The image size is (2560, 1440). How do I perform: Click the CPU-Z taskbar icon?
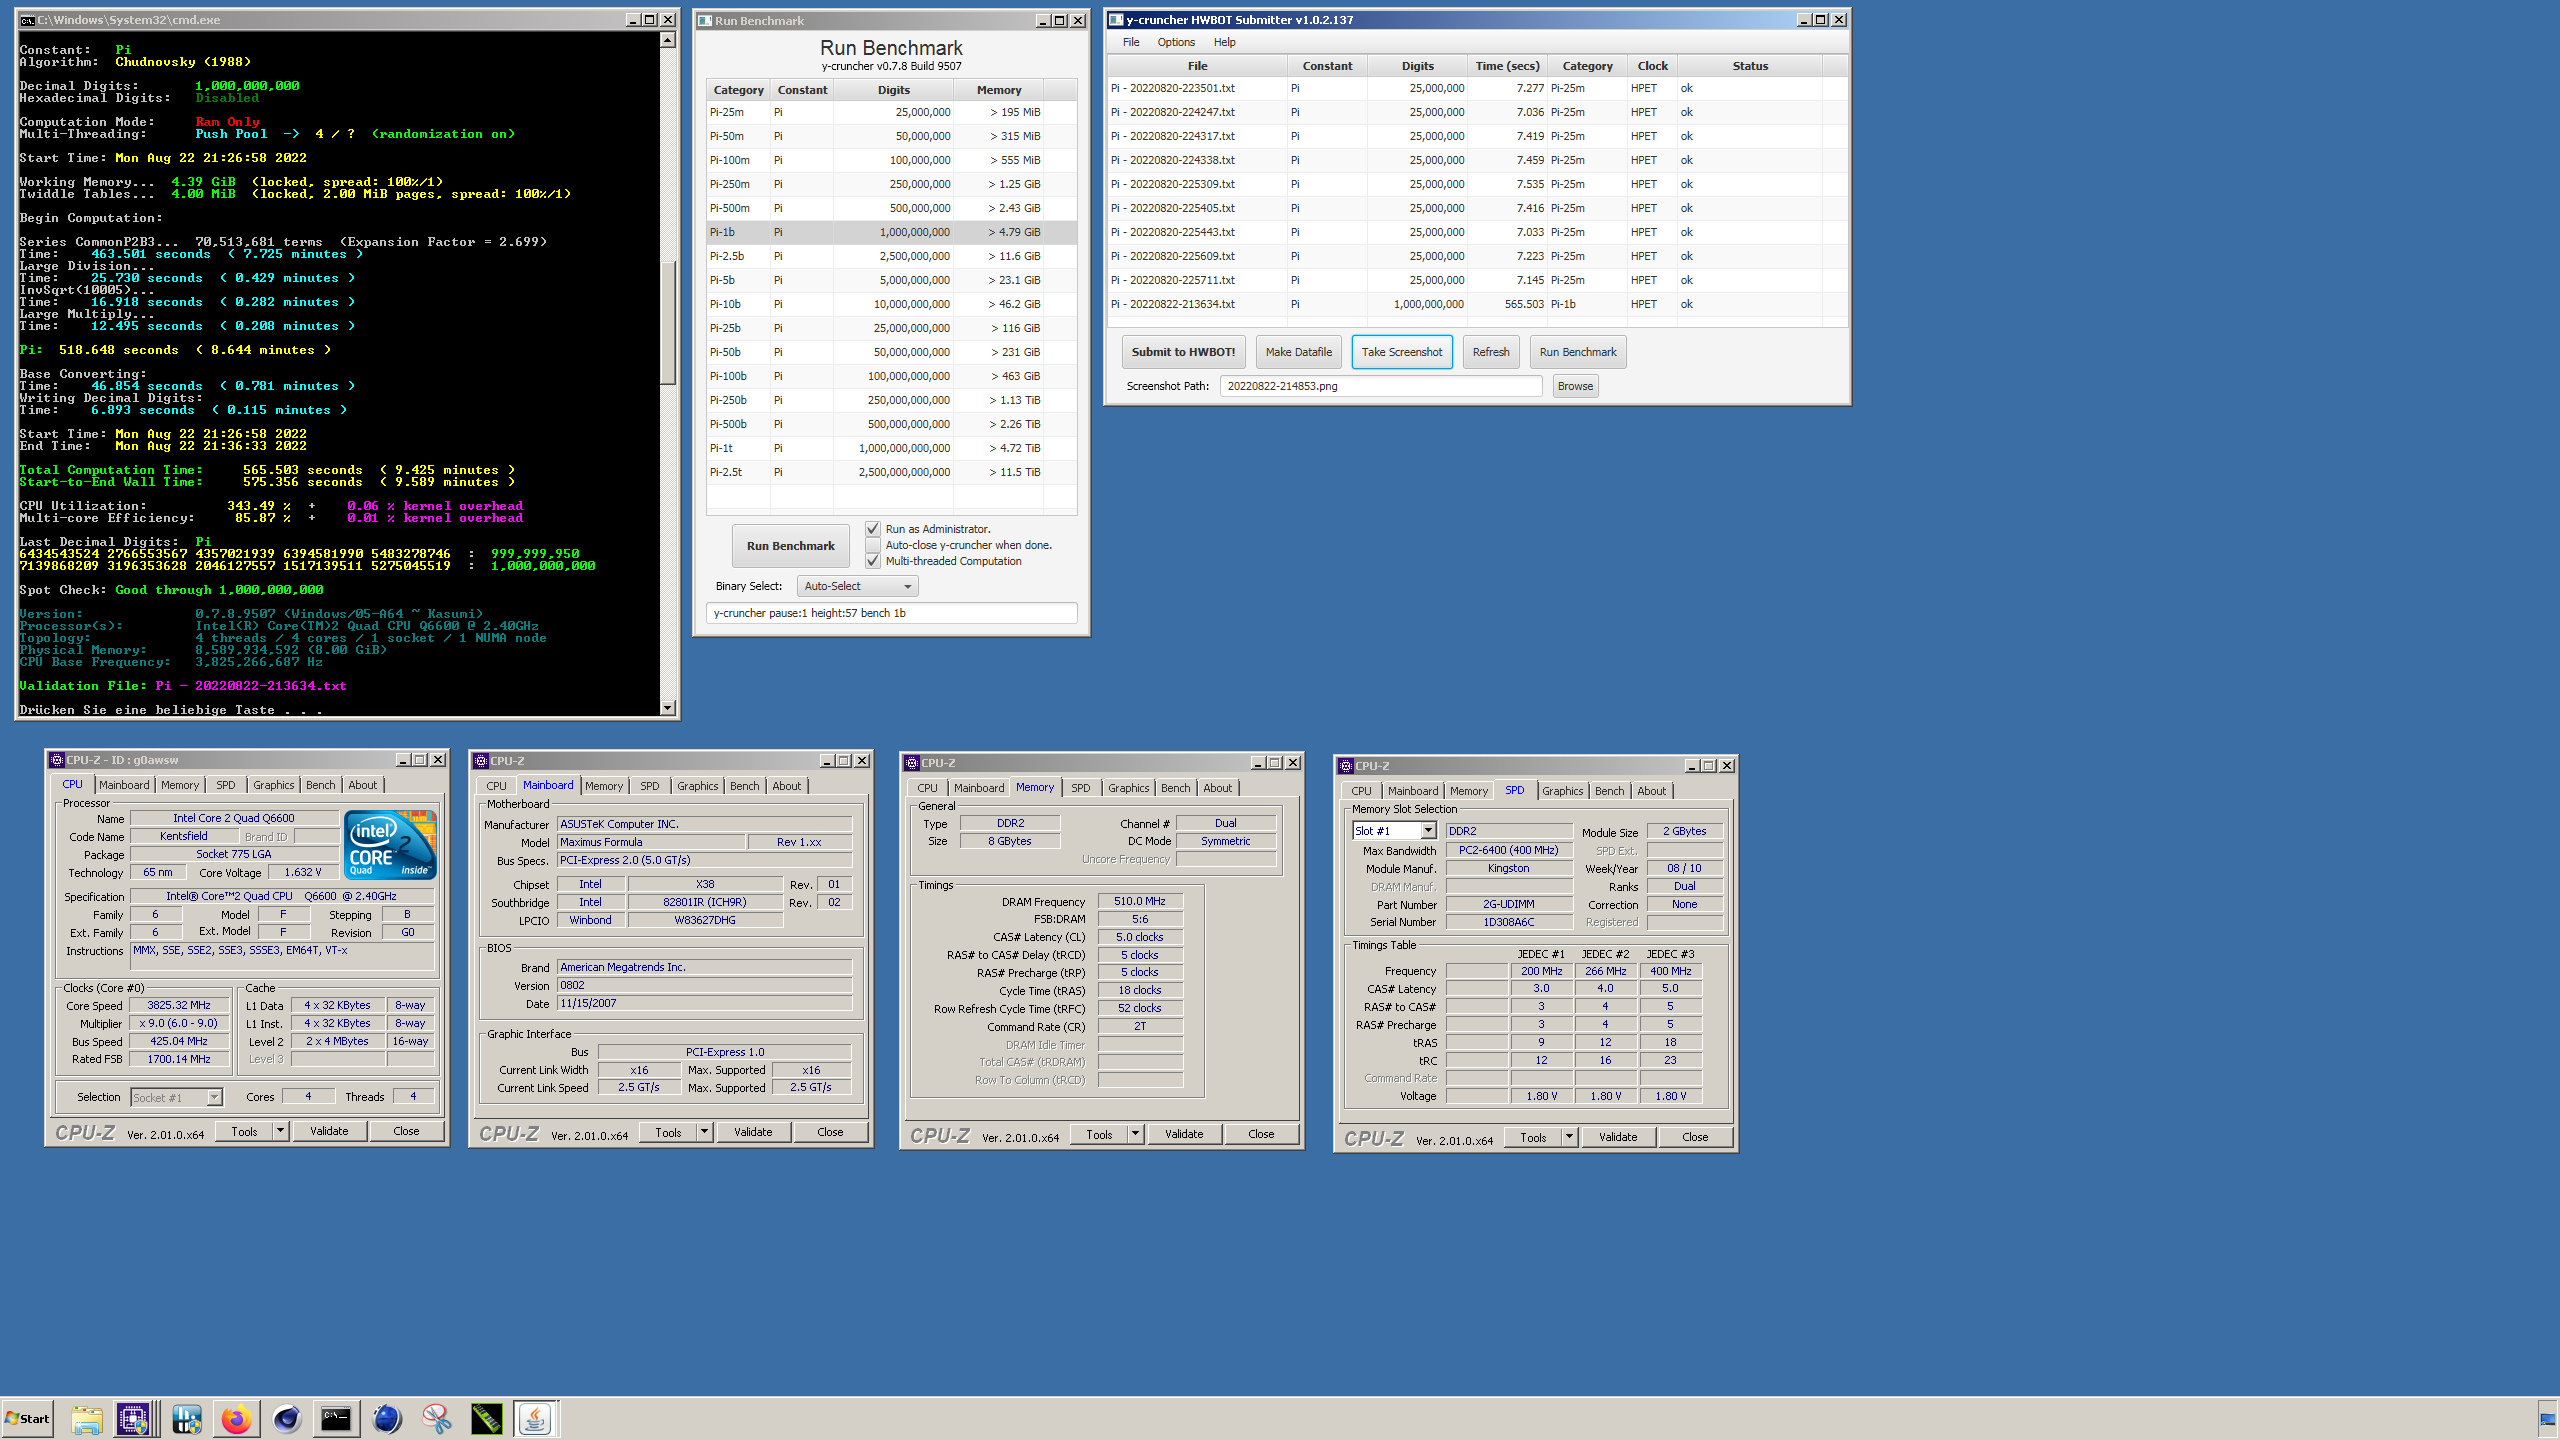coord(133,1418)
